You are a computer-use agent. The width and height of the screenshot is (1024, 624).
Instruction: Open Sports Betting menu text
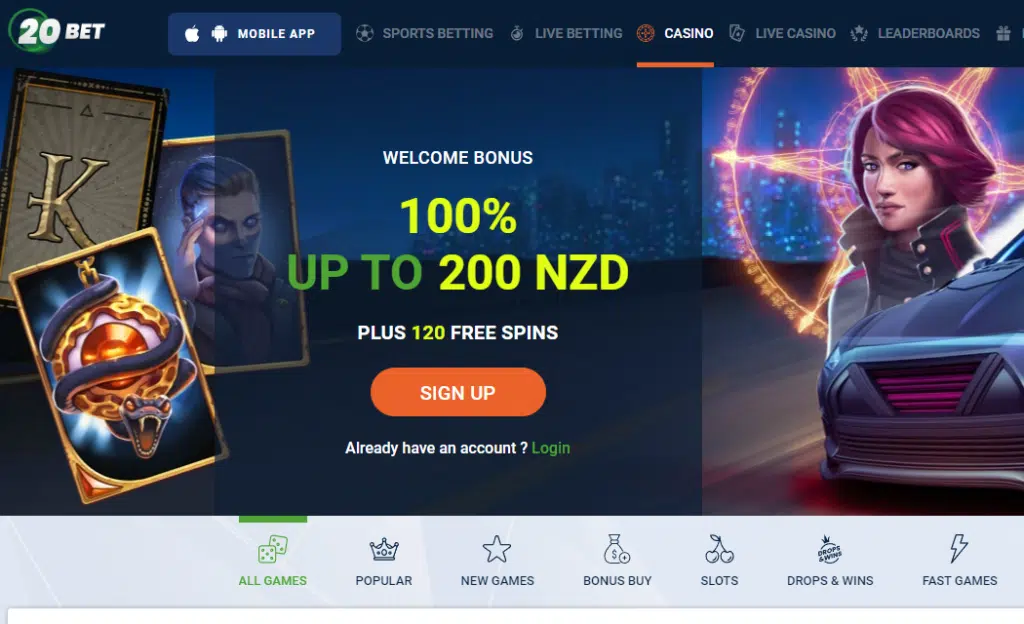coord(438,33)
